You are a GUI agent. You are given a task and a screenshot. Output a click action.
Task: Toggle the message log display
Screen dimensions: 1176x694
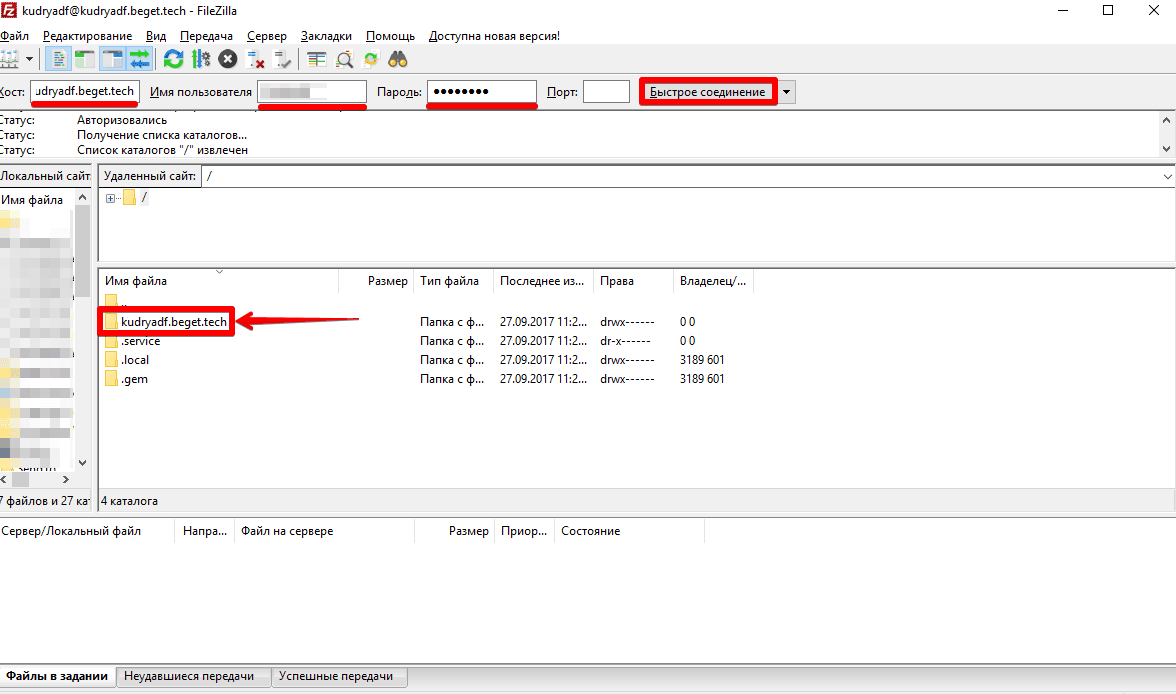click(x=58, y=59)
